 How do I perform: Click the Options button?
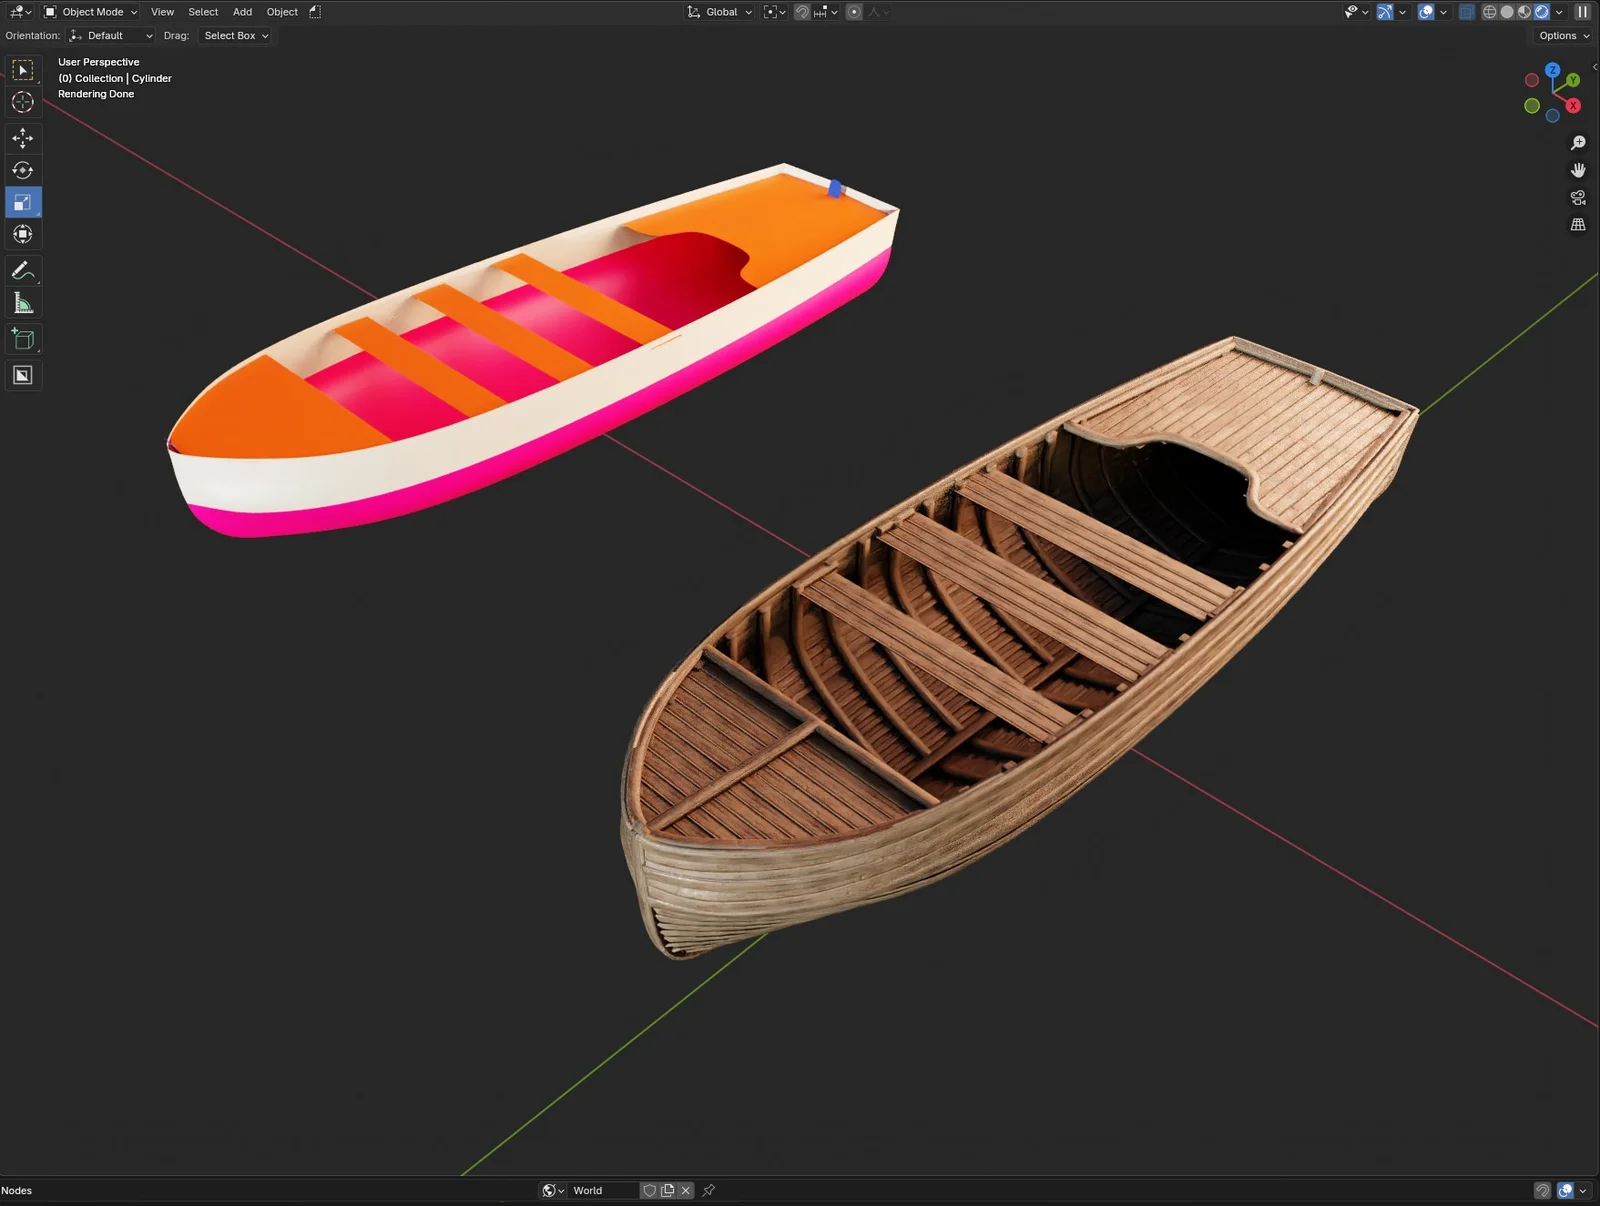[1561, 35]
